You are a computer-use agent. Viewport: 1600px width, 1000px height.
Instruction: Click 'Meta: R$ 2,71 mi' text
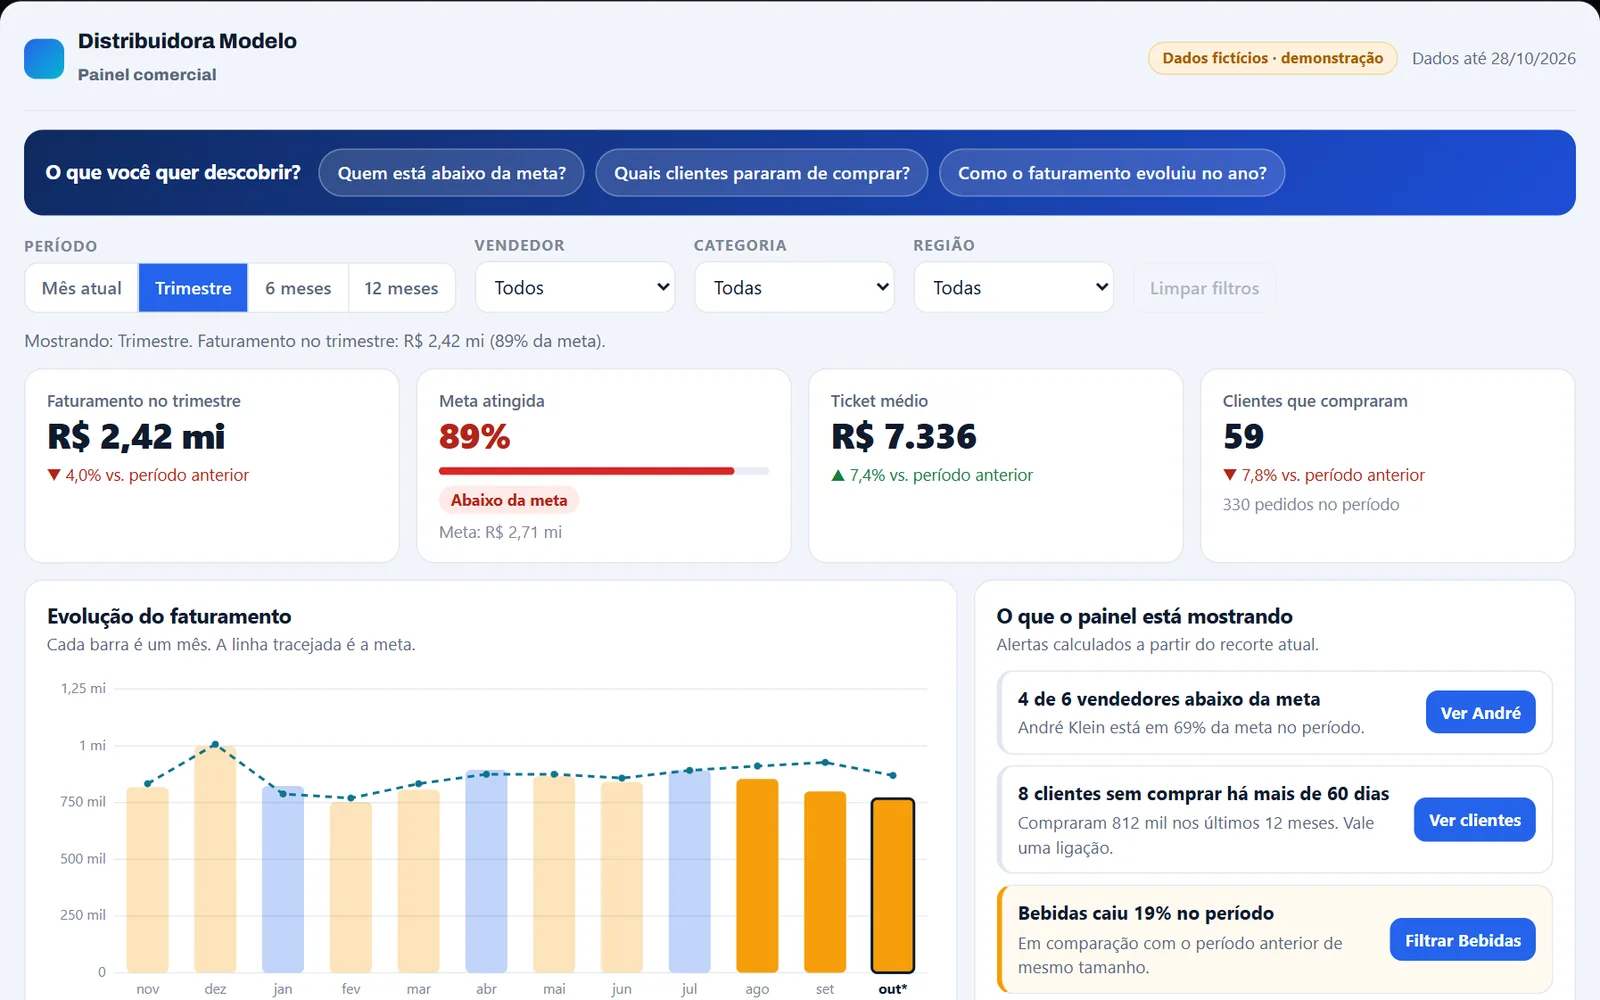[x=500, y=532]
